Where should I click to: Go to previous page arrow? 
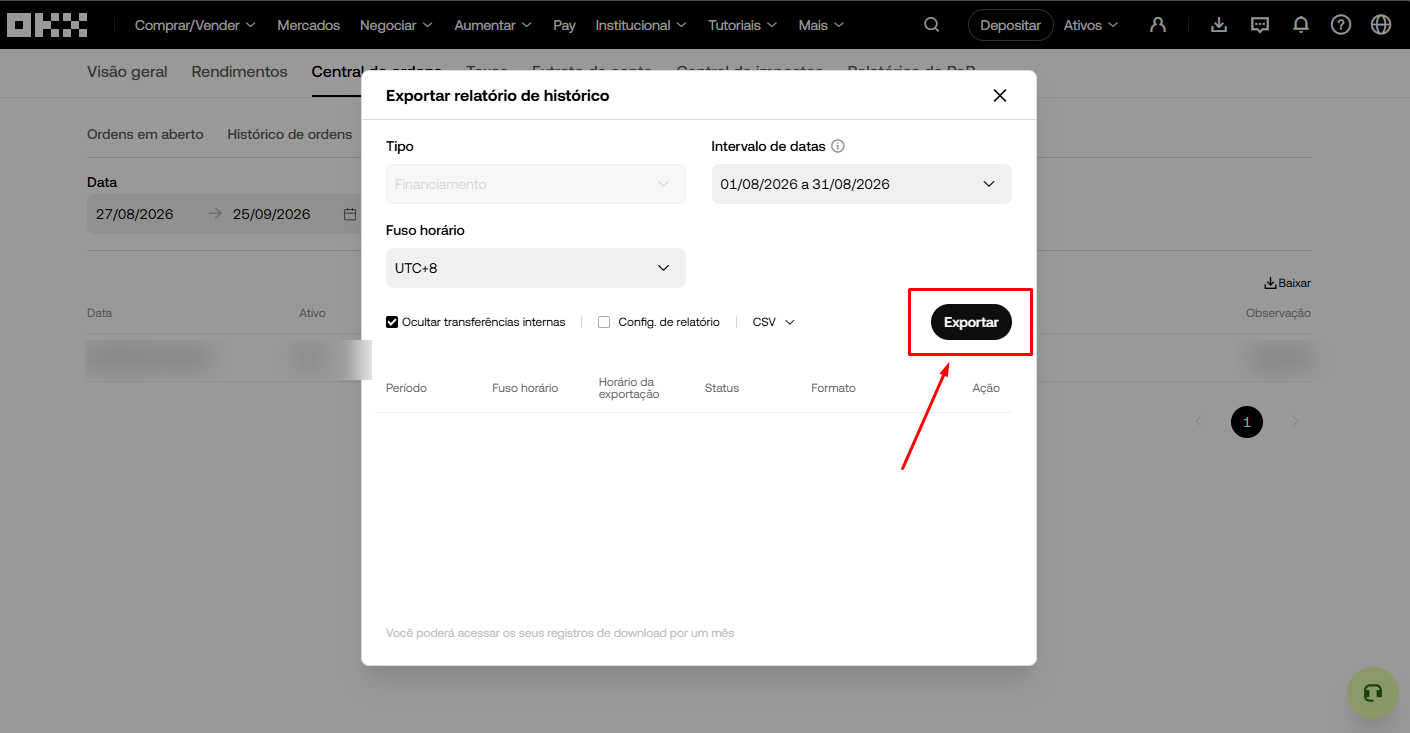pos(1199,422)
